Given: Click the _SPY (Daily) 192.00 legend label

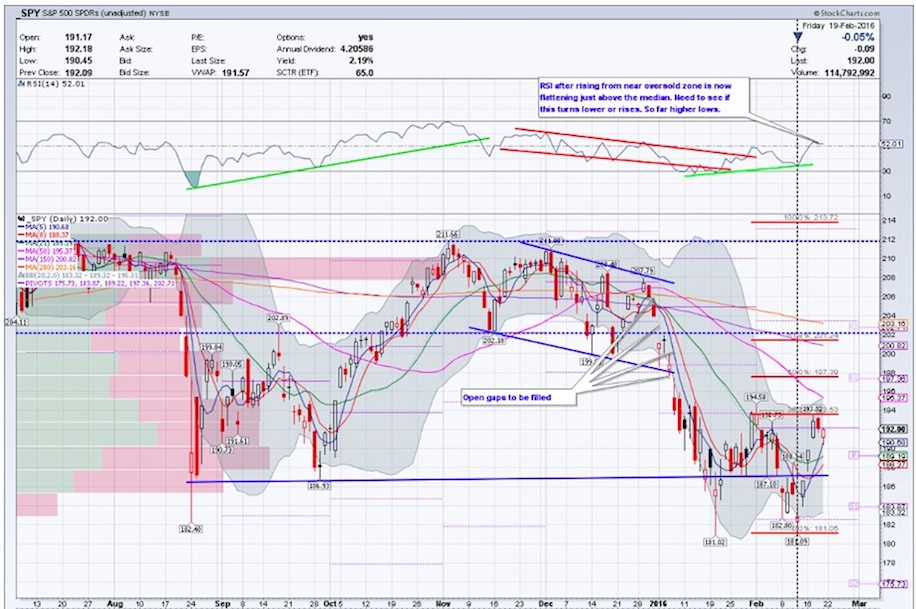Looking at the screenshot, I should pyautogui.click(x=67, y=219).
